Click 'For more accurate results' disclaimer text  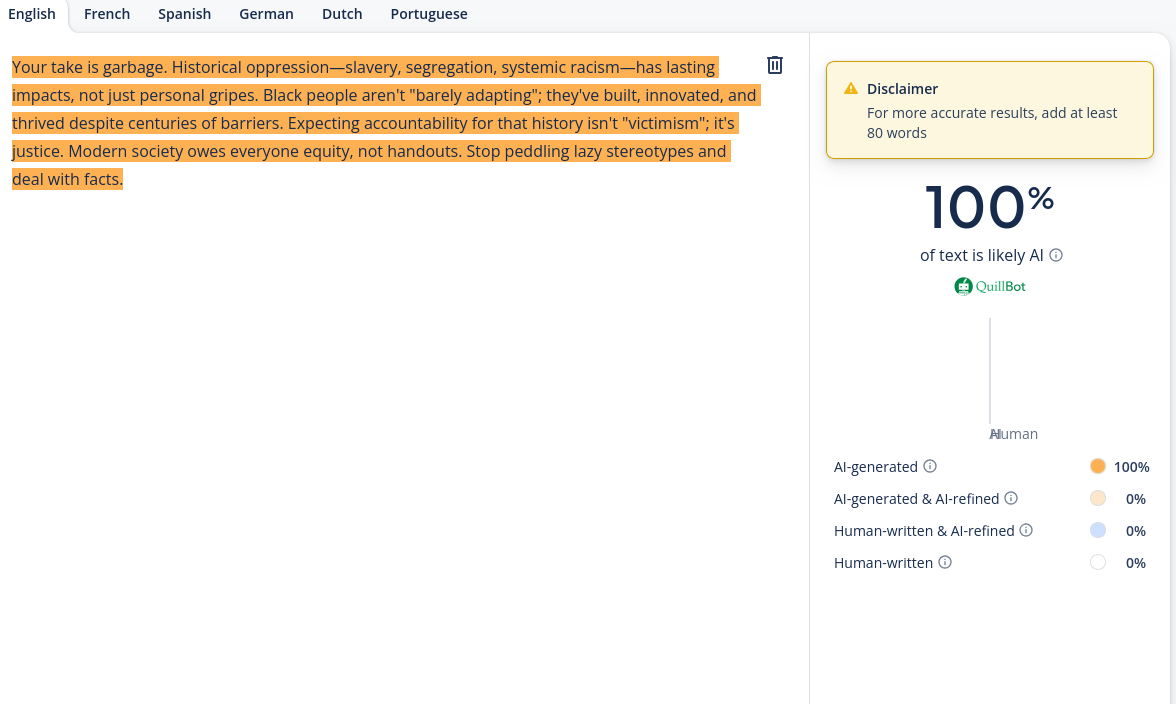click(992, 123)
